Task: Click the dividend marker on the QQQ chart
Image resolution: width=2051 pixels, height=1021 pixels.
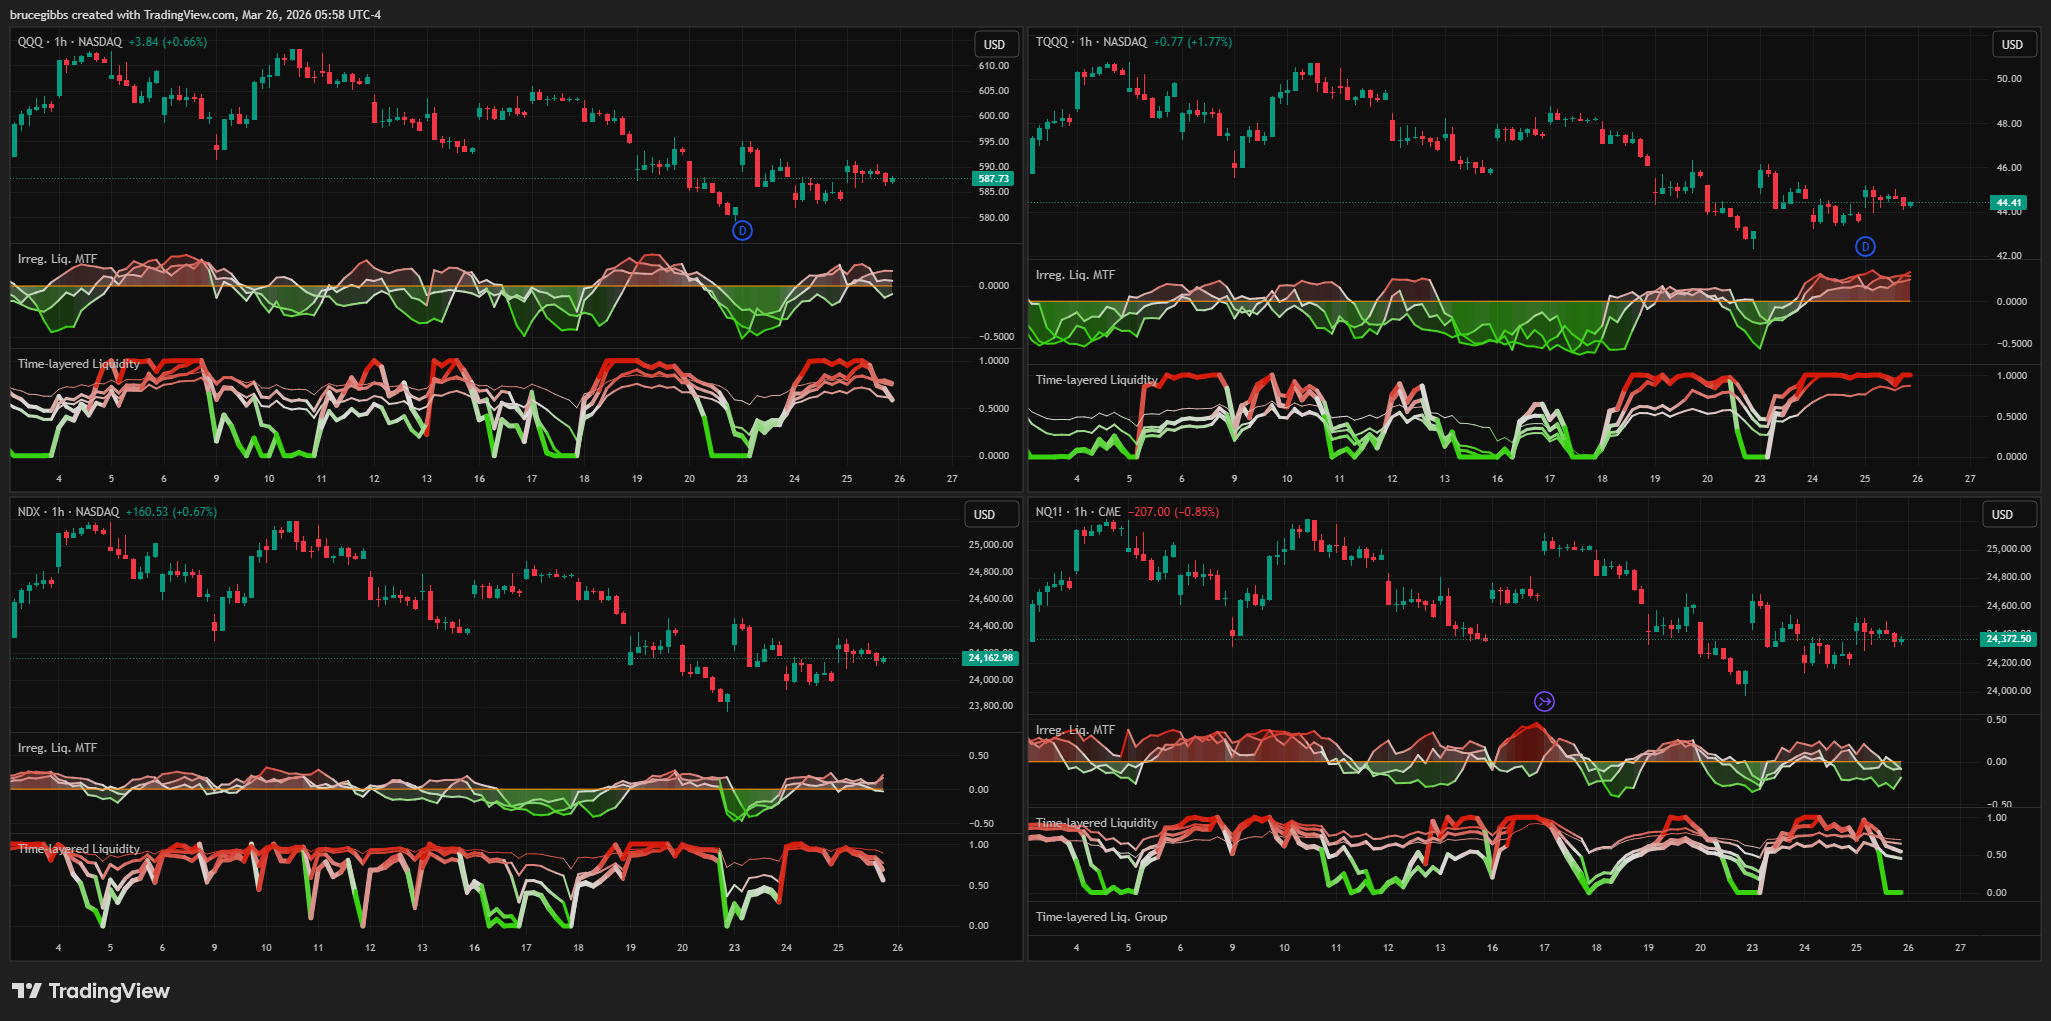Action: point(742,231)
